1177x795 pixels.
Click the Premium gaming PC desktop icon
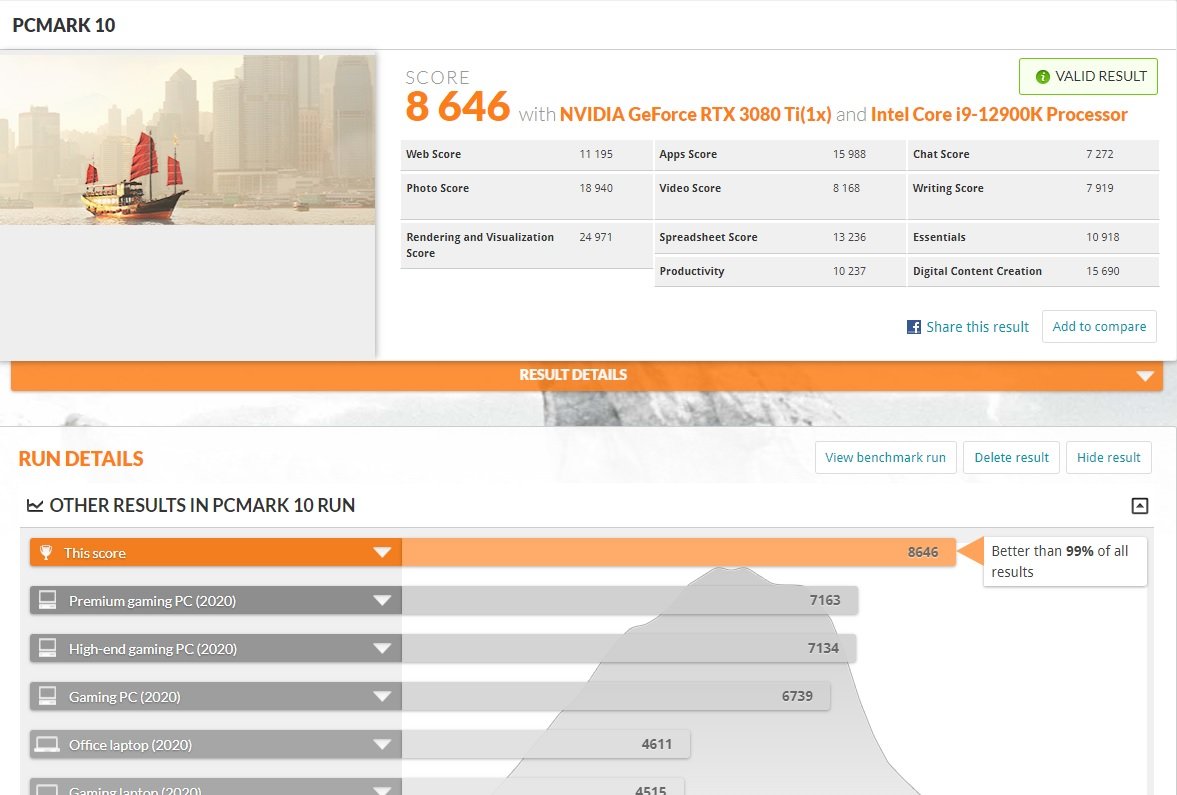(x=47, y=600)
